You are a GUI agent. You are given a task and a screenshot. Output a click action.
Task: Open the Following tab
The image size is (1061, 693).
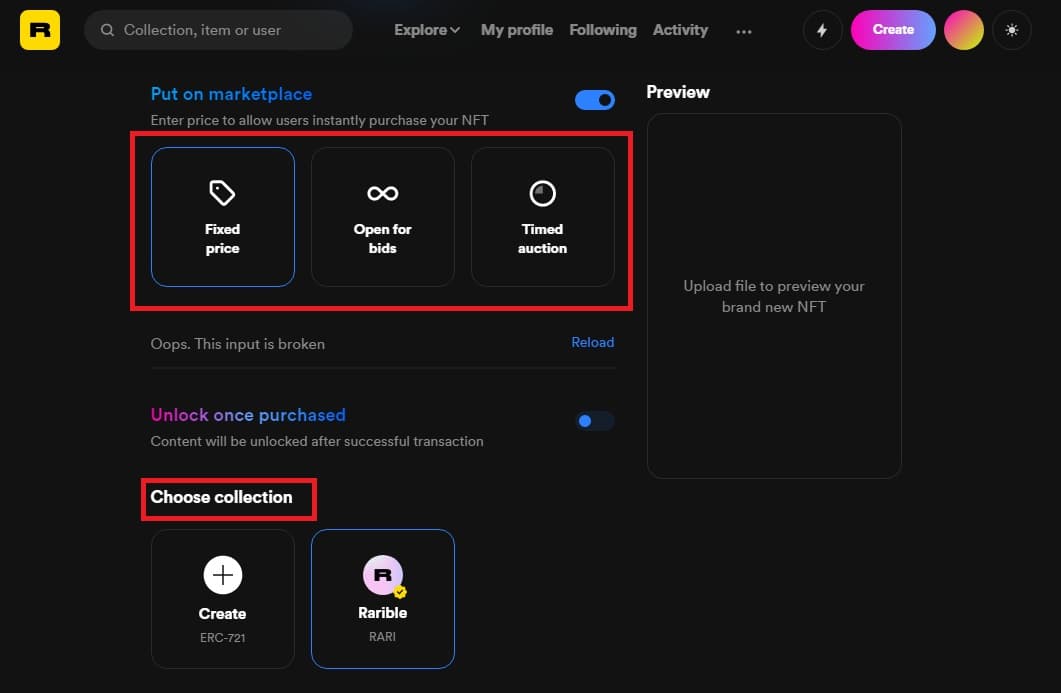click(603, 30)
